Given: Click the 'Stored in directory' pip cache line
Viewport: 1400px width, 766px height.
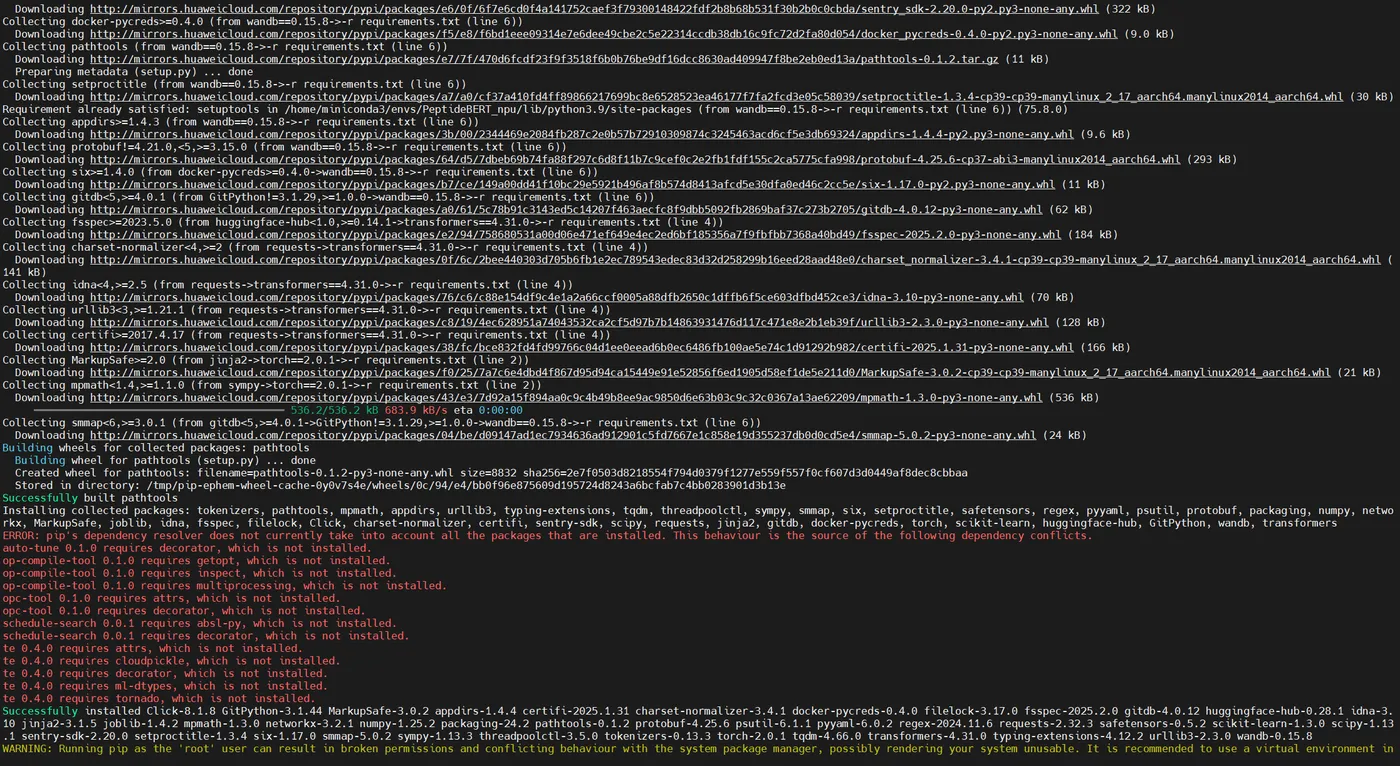Looking at the screenshot, I should point(400,486).
